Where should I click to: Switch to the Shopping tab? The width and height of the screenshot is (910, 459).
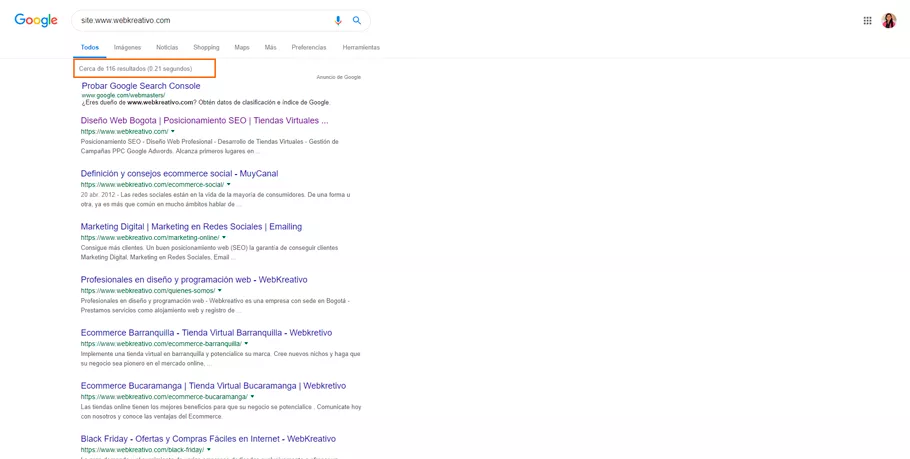(x=206, y=48)
